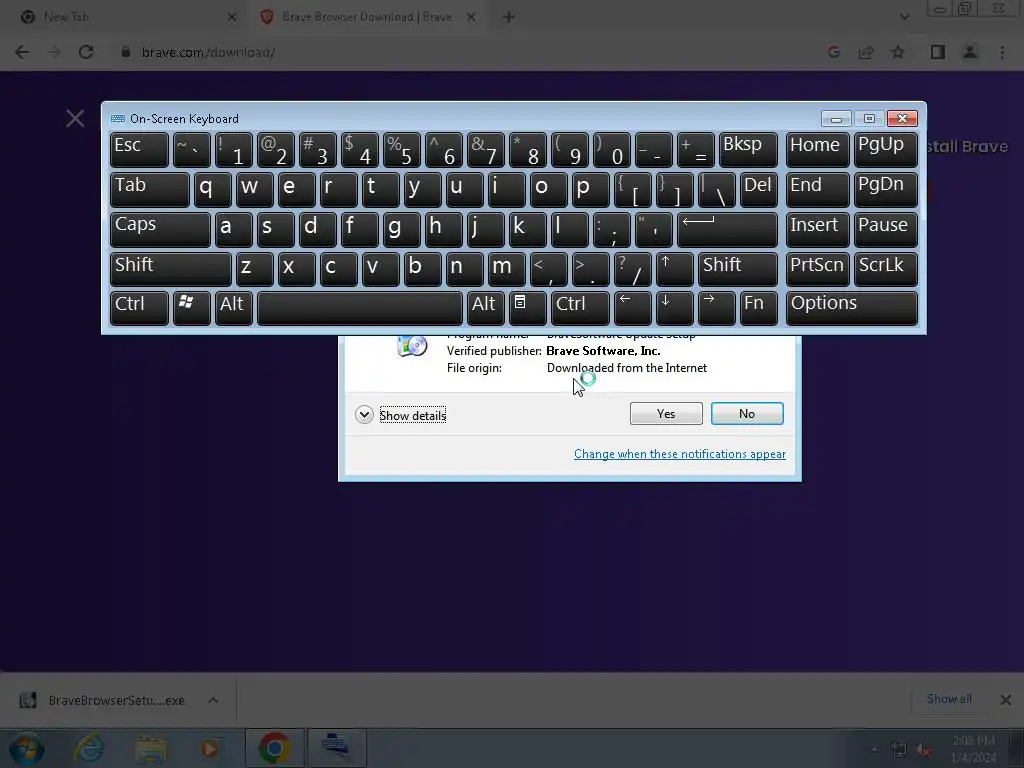Click the number 5 key

click(402, 150)
